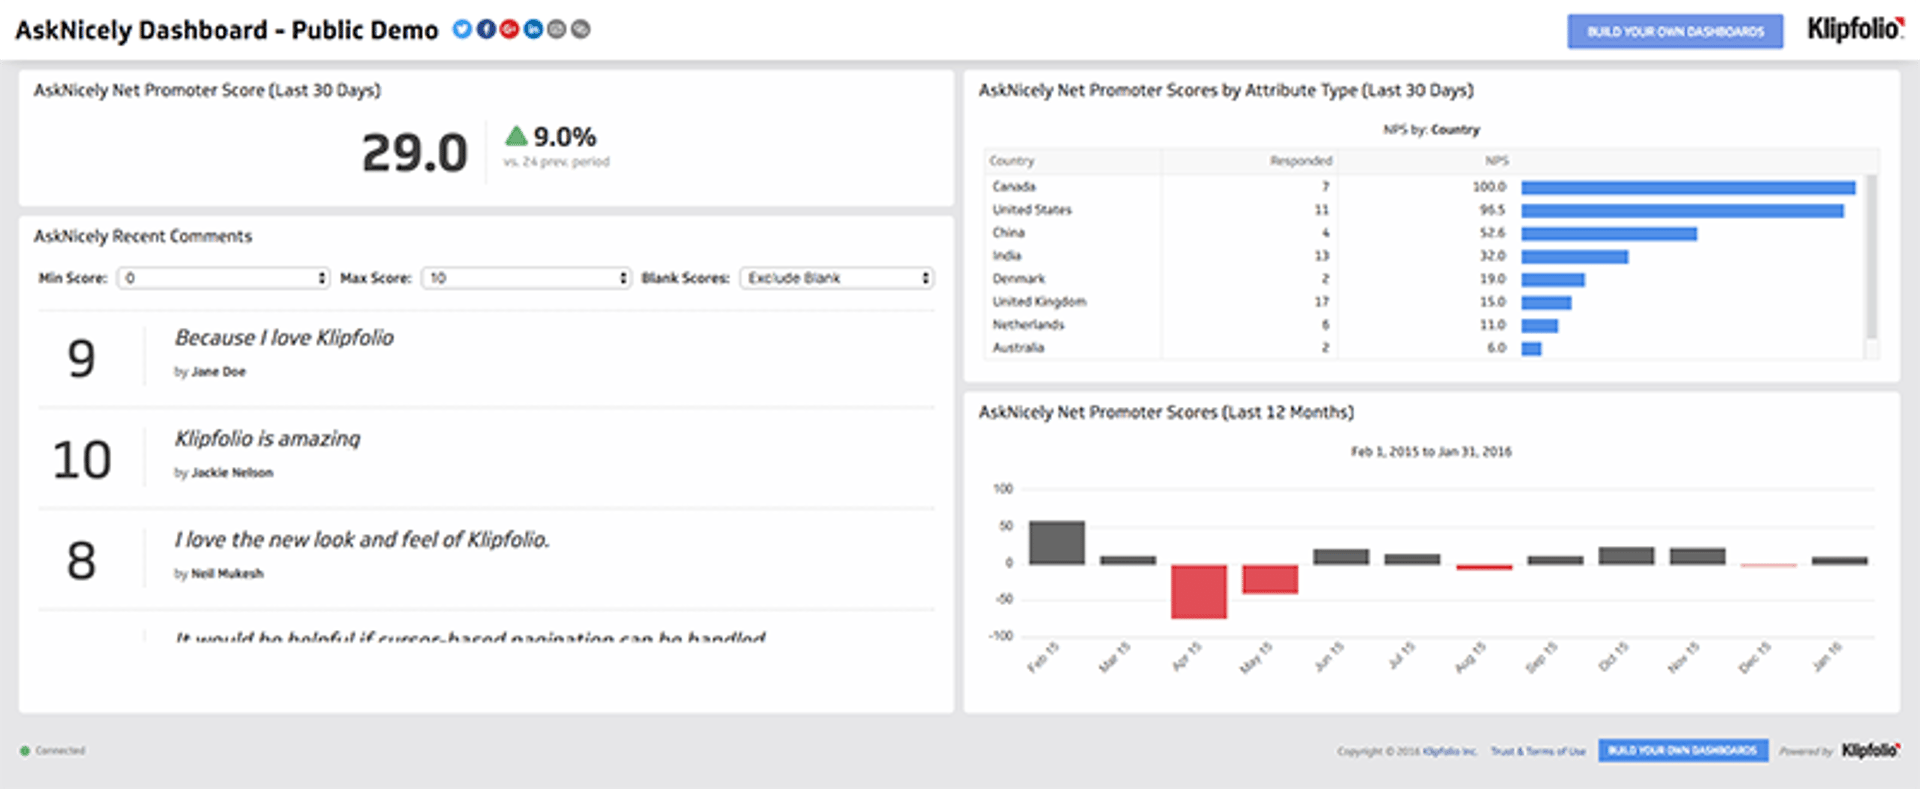Click the Feb 15 gray chart bar

point(1057,543)
